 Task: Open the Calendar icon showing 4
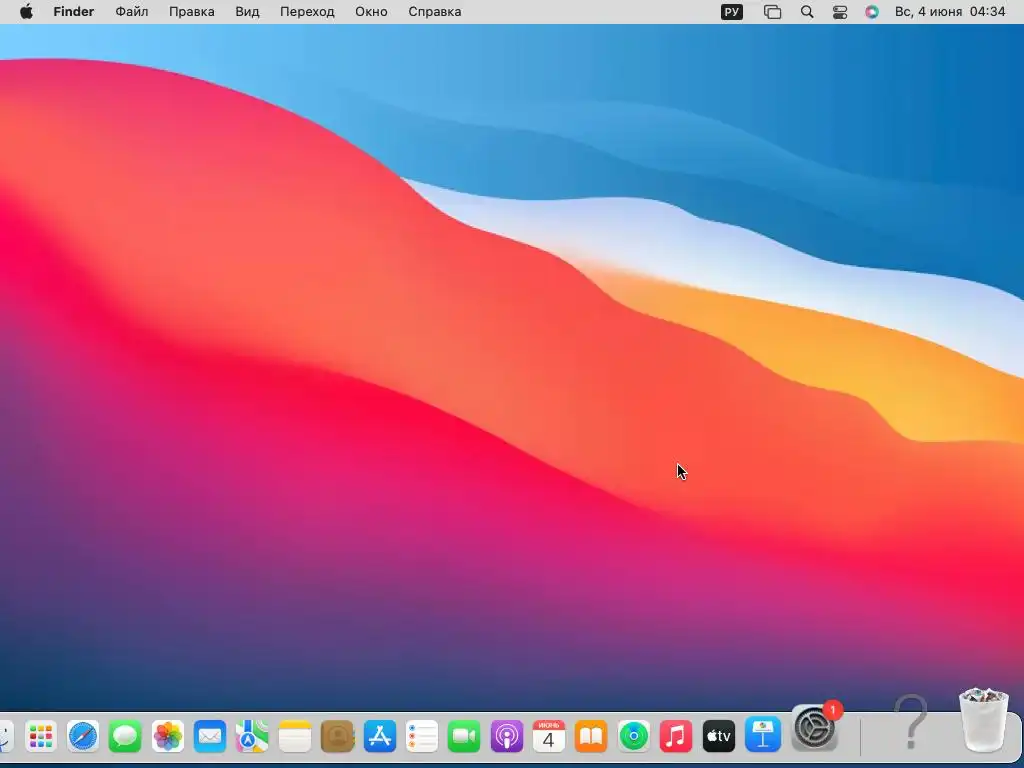click(x=549, y=737)
